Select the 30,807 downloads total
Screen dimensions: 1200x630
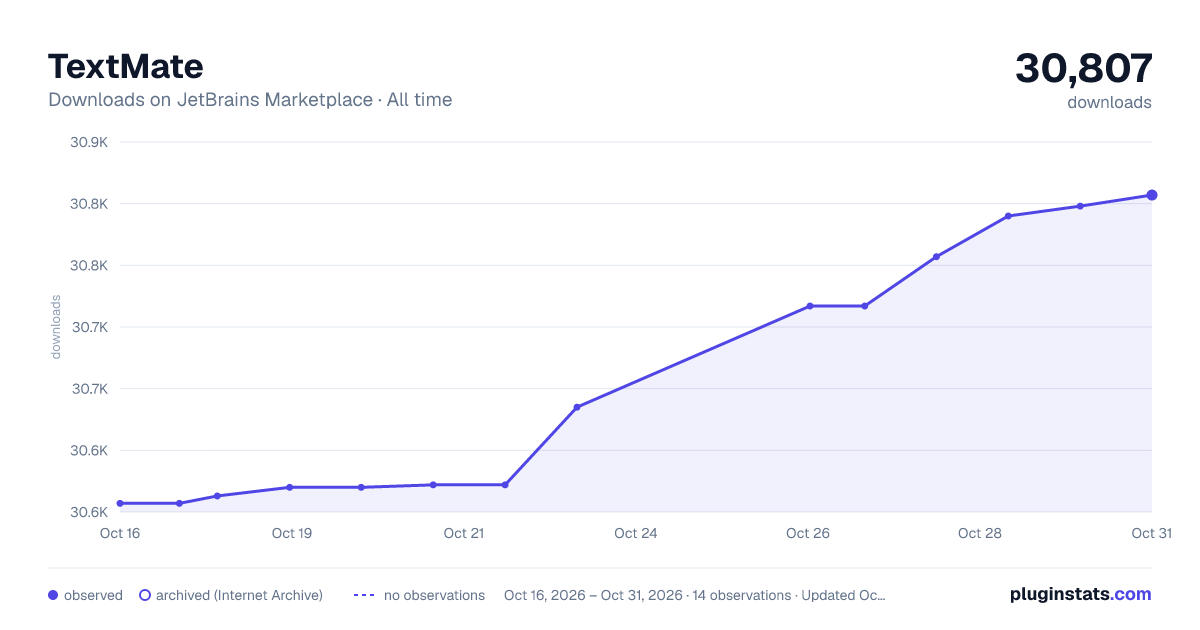[x=1084, y=68]
